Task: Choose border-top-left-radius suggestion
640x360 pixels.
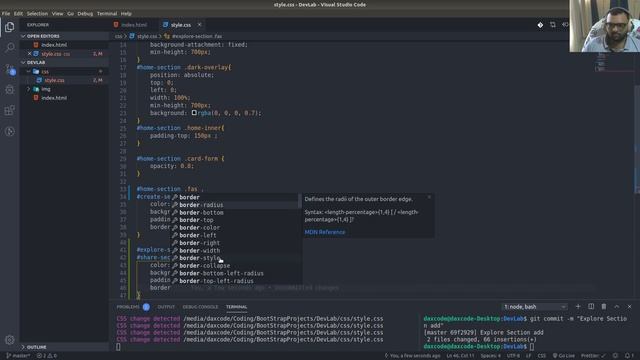Action: [x=236, y=281]
